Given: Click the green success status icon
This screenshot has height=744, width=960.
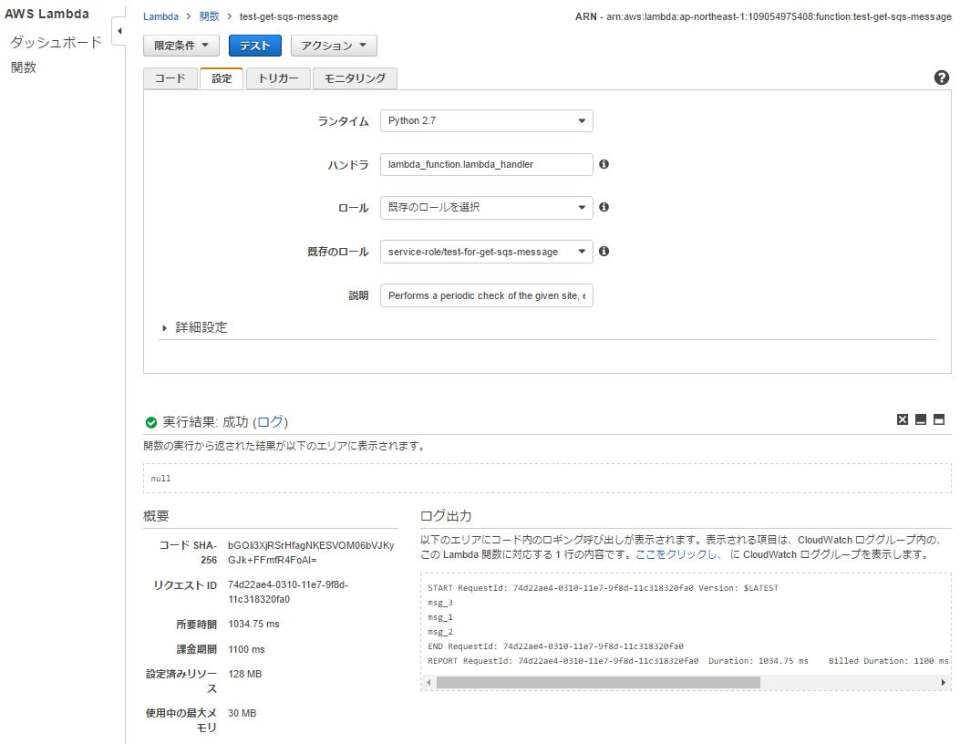Looking at the screenshot, I should point(151,423).
